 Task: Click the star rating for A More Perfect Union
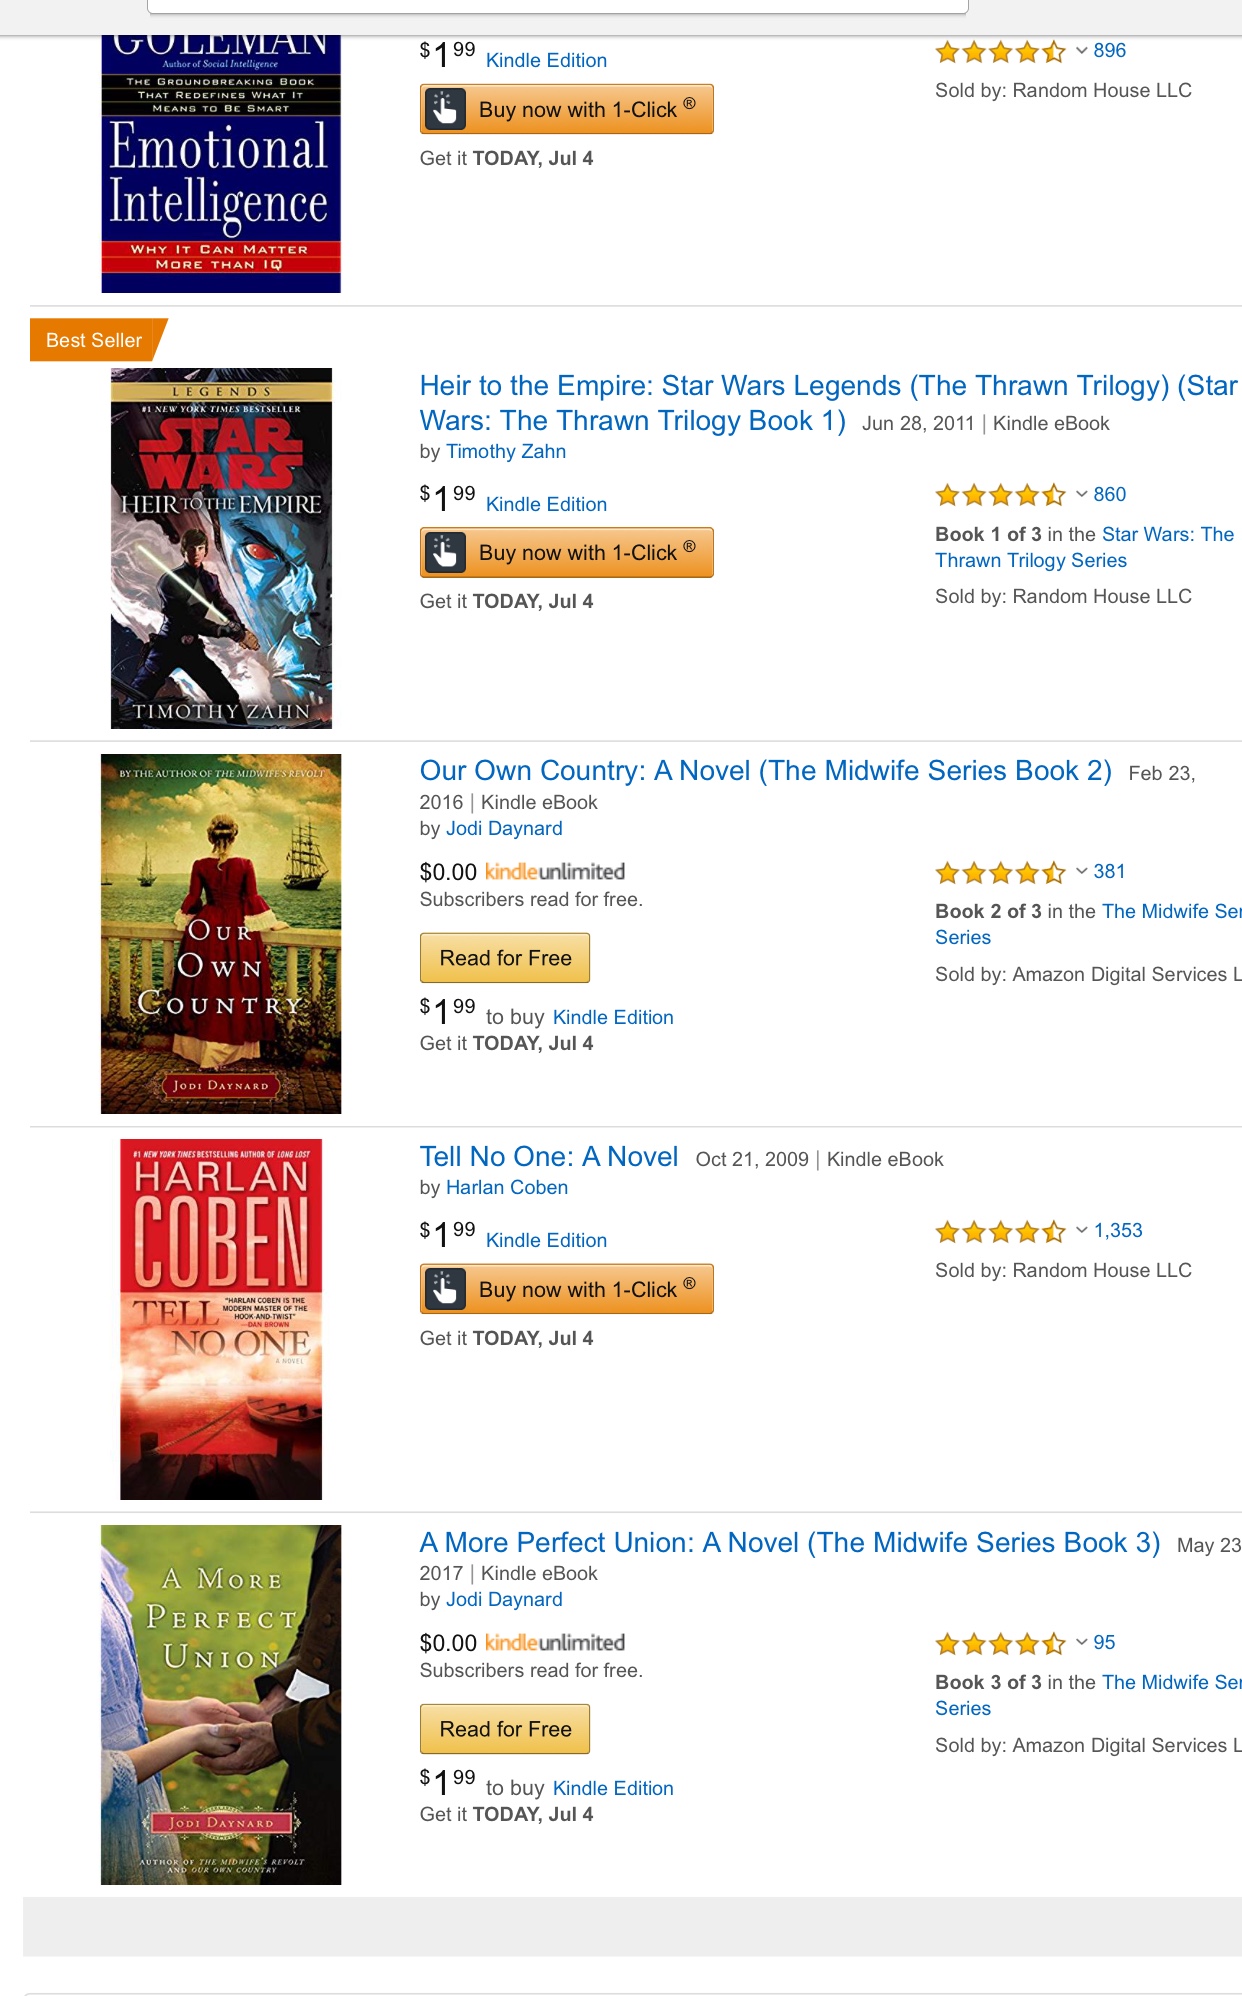click(x=1000, y=1644)
